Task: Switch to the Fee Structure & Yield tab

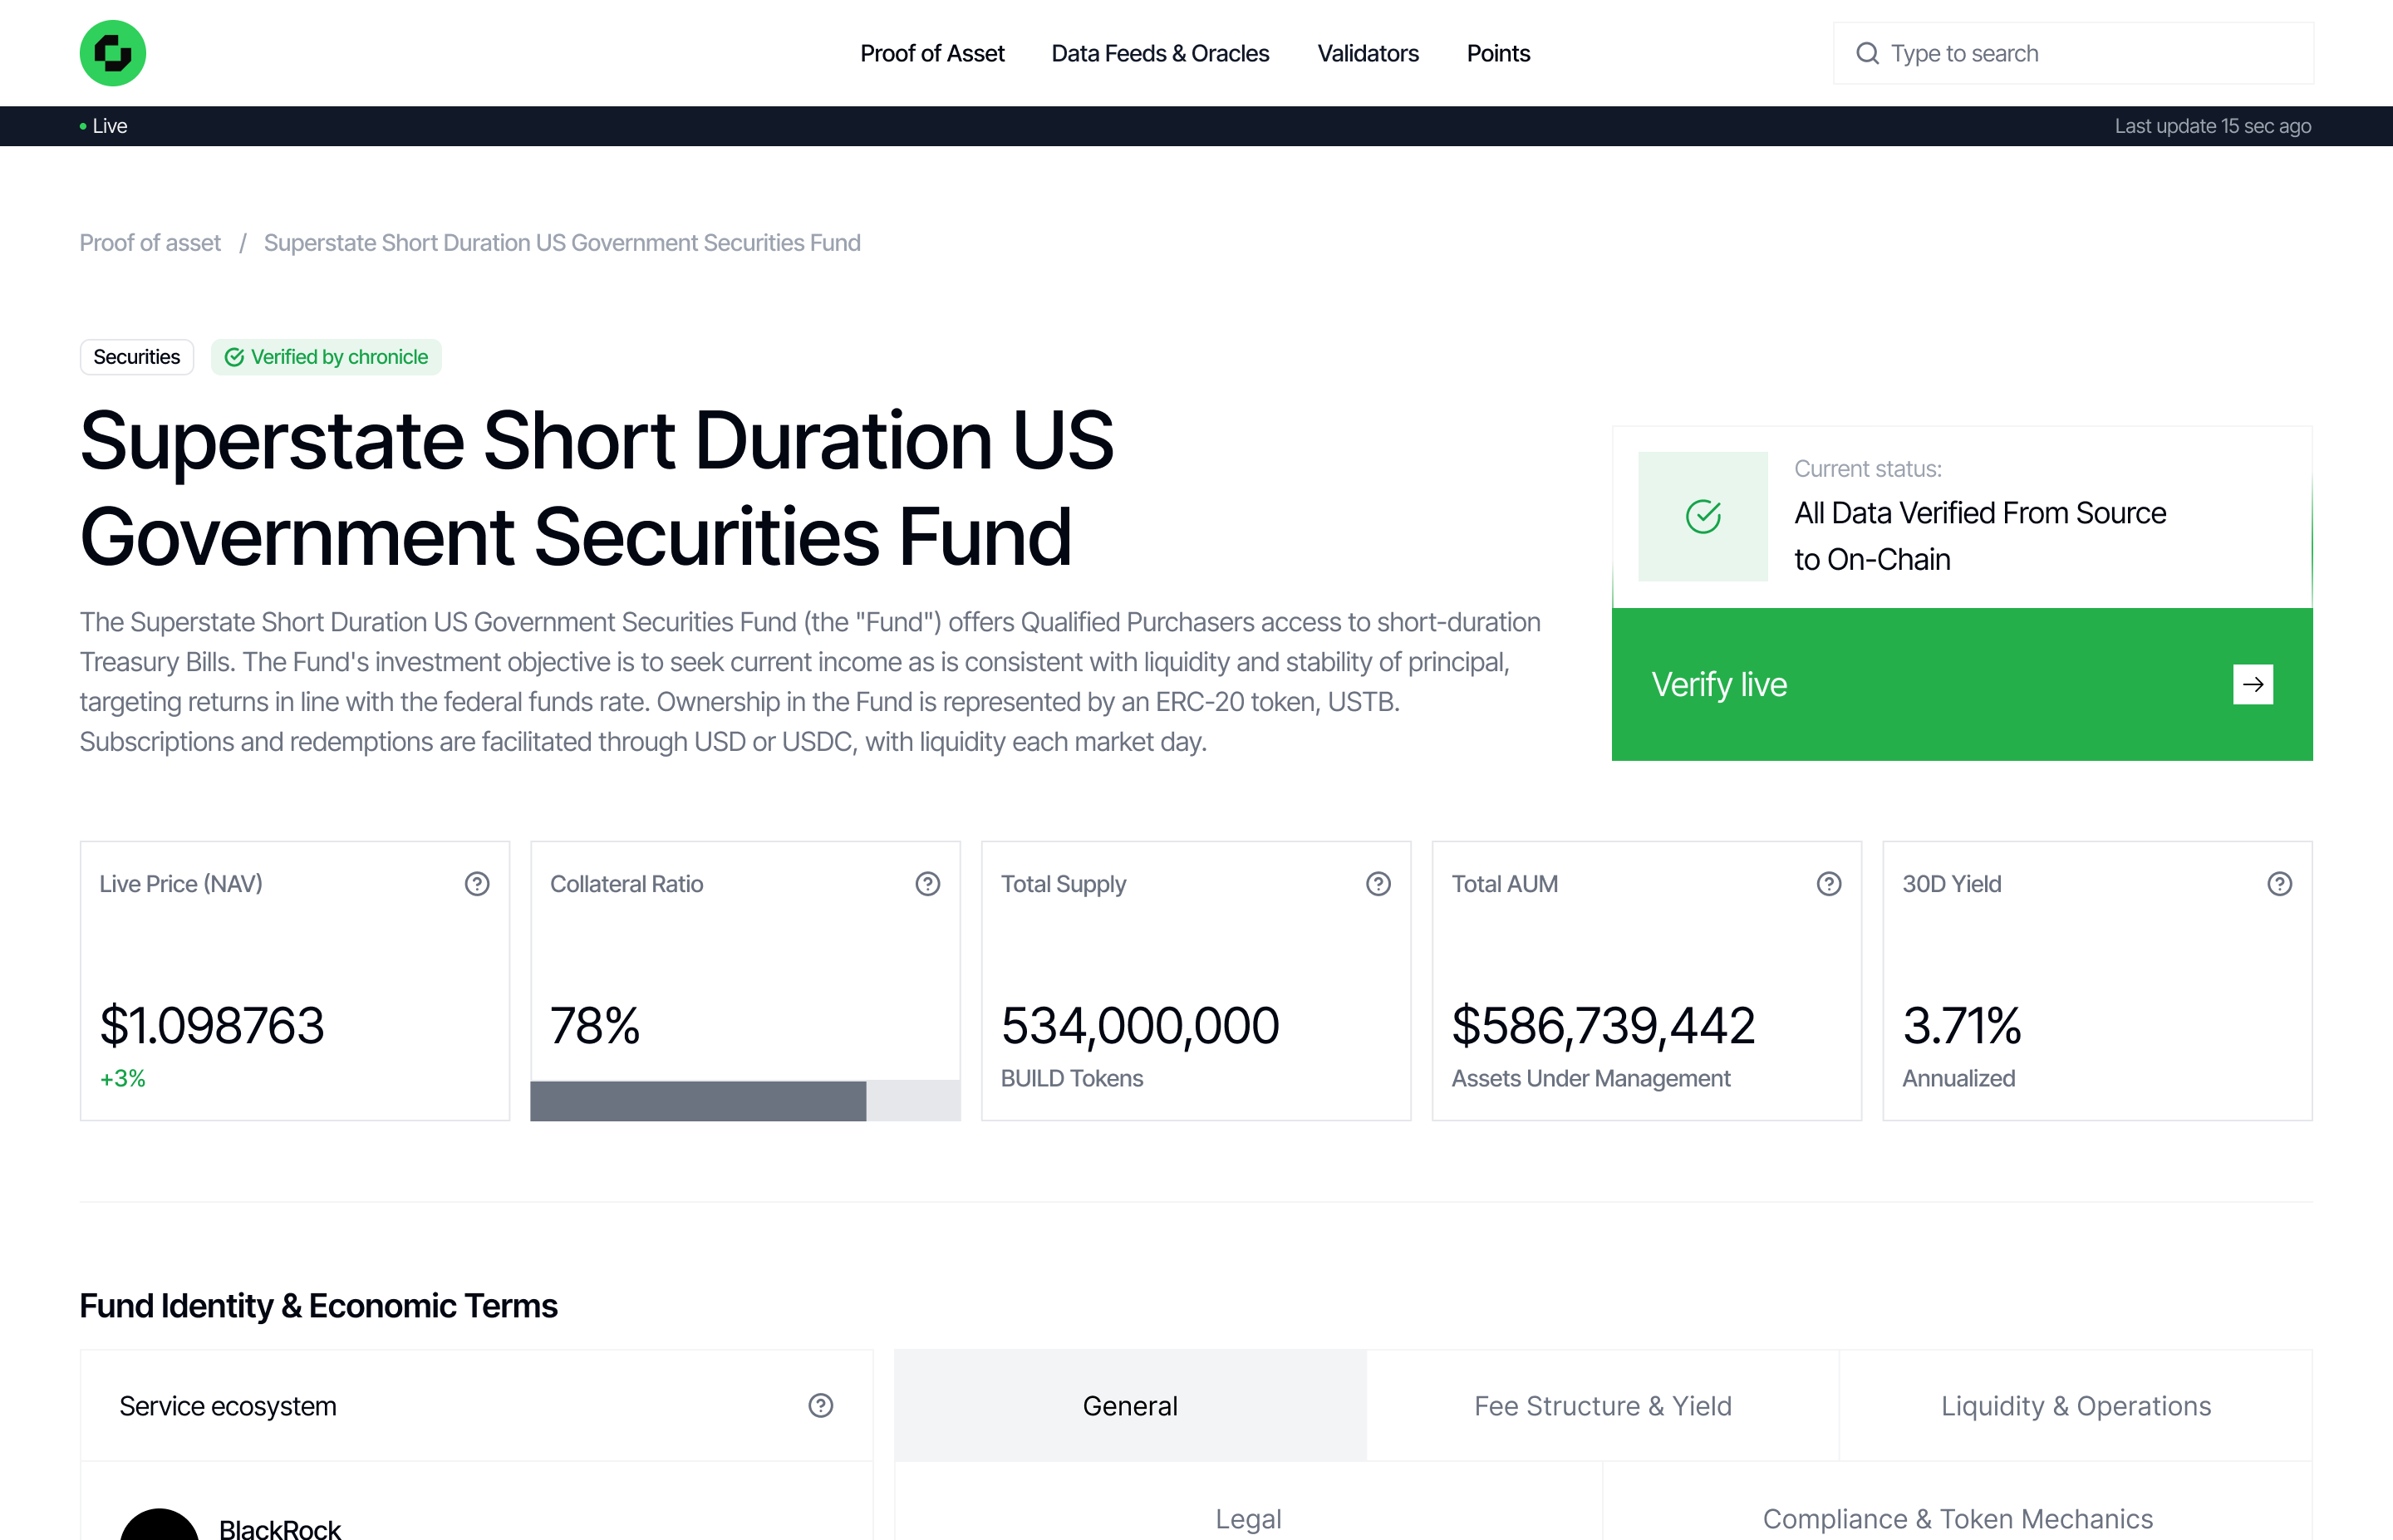Action: 1602,1406
